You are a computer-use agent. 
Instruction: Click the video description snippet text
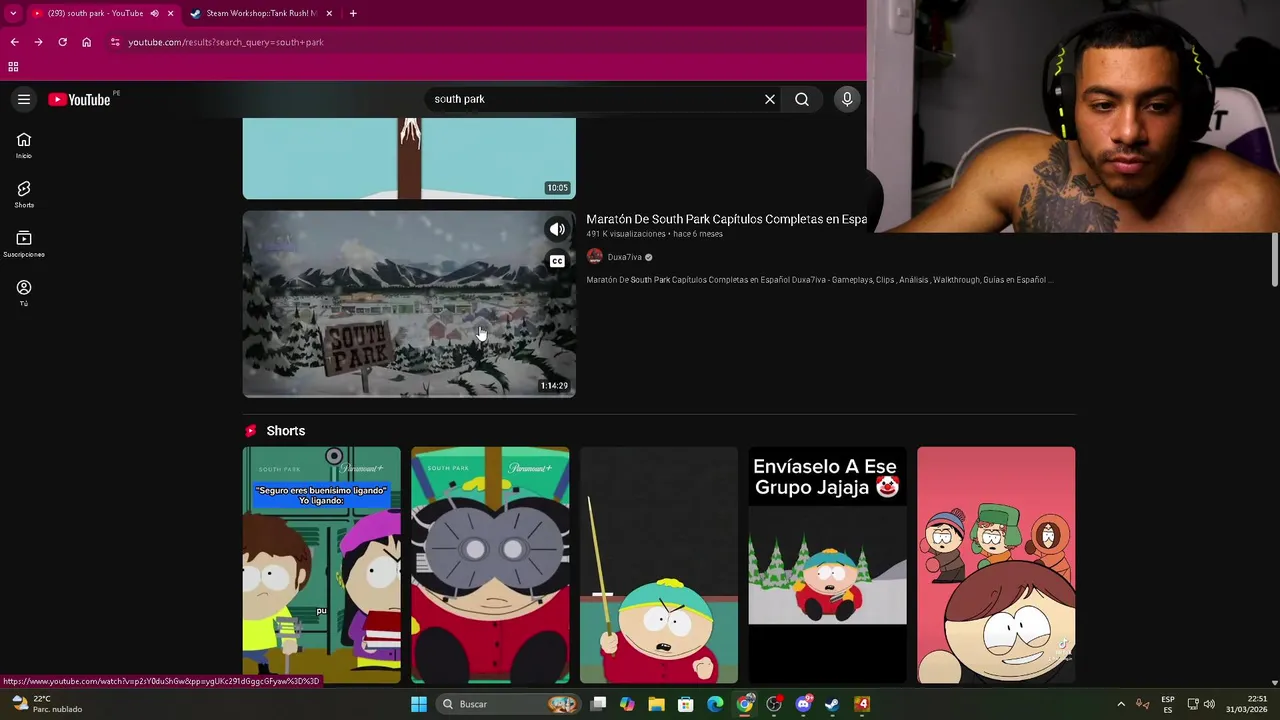[x=820, y=280]
